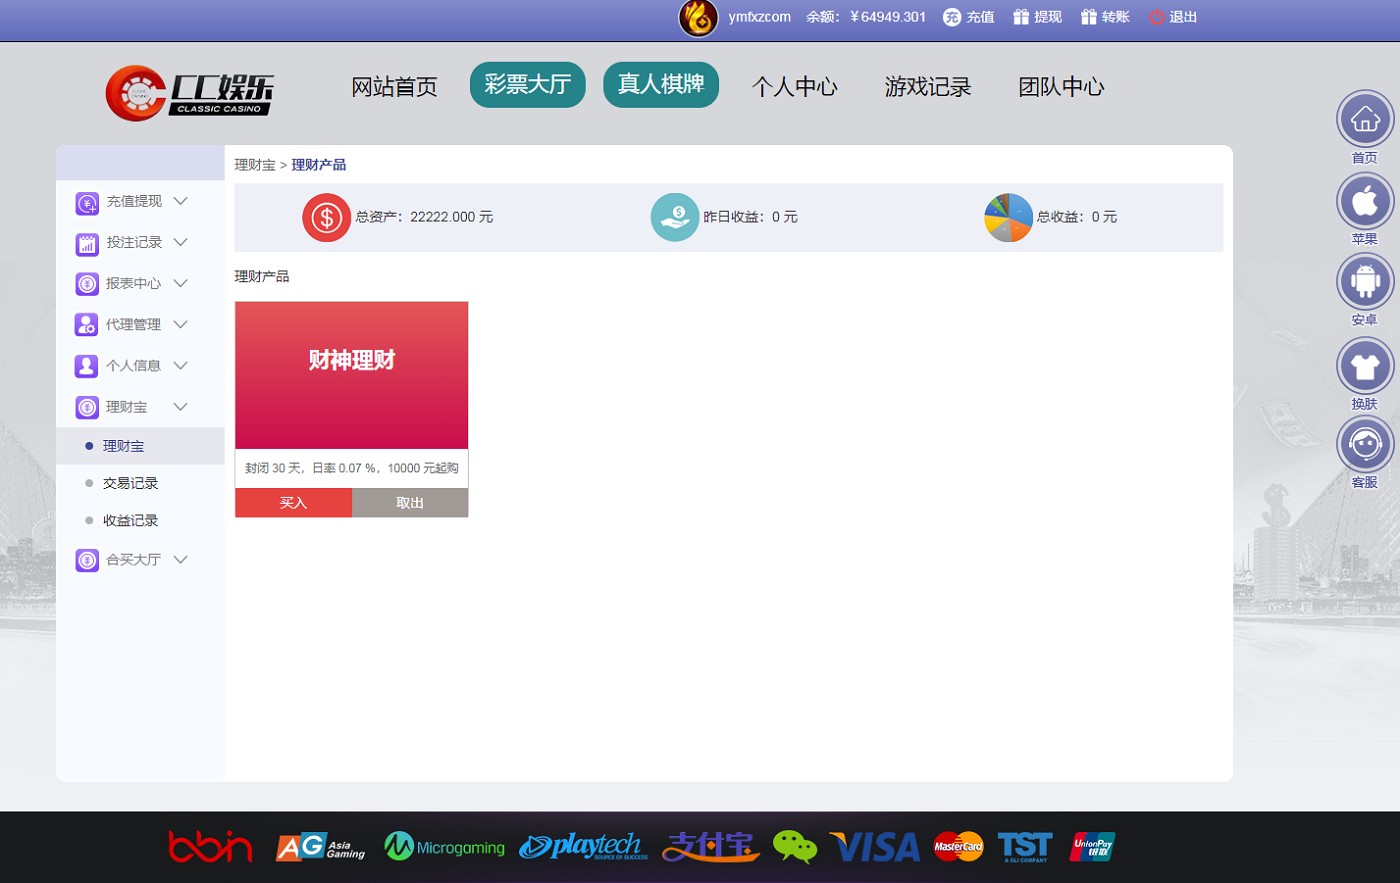Open 客服 customer service headset icon
The image size is (1400, 883).
pos(1364,444)
